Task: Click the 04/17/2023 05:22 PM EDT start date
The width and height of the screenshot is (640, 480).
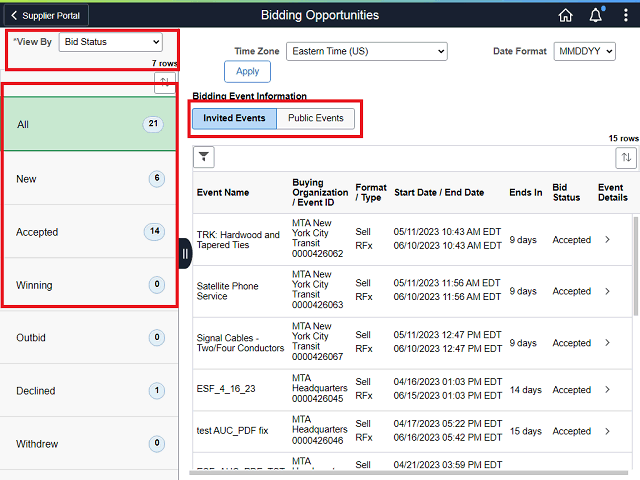Action: pos(447,424)
